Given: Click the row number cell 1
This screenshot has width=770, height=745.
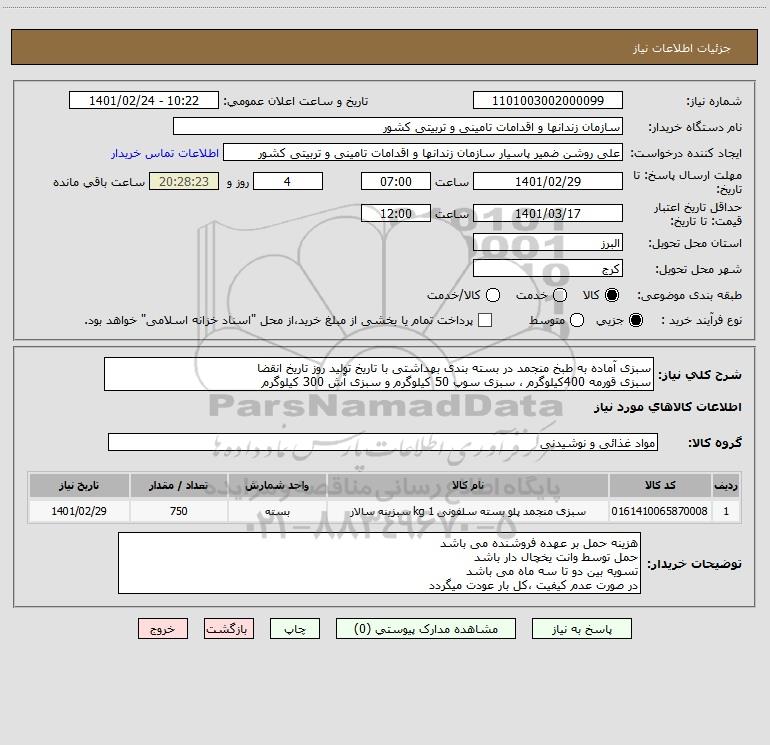Looking at the screenshot, I should (726, 511).
